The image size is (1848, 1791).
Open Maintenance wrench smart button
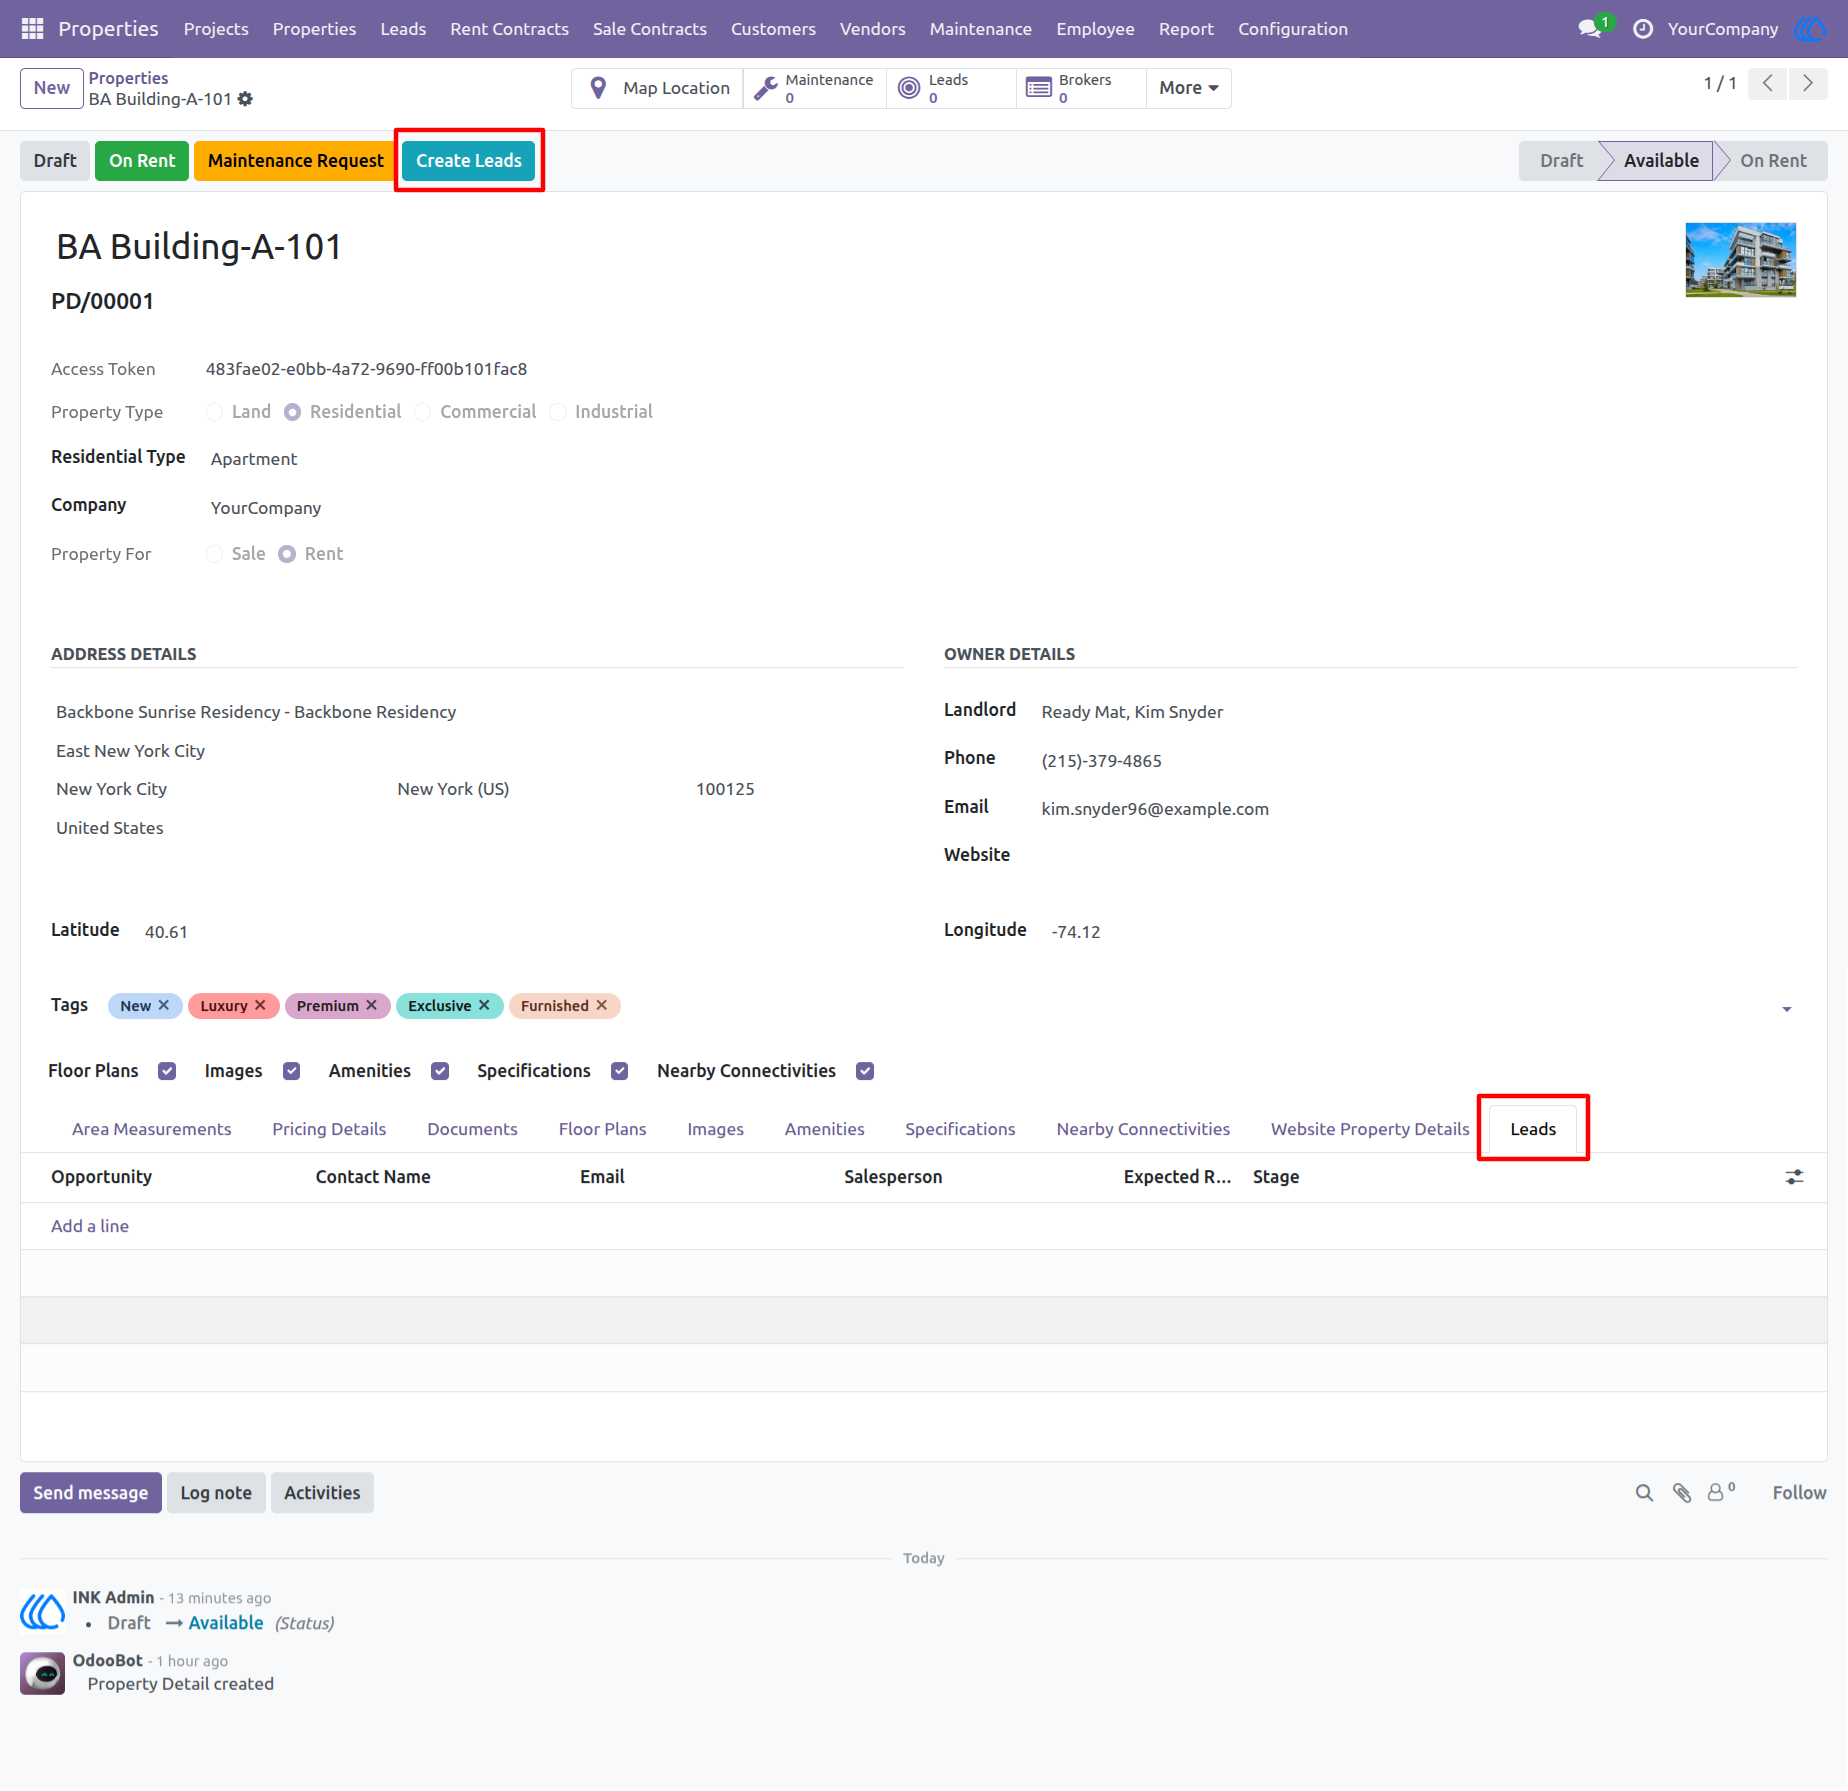point(814,88)
